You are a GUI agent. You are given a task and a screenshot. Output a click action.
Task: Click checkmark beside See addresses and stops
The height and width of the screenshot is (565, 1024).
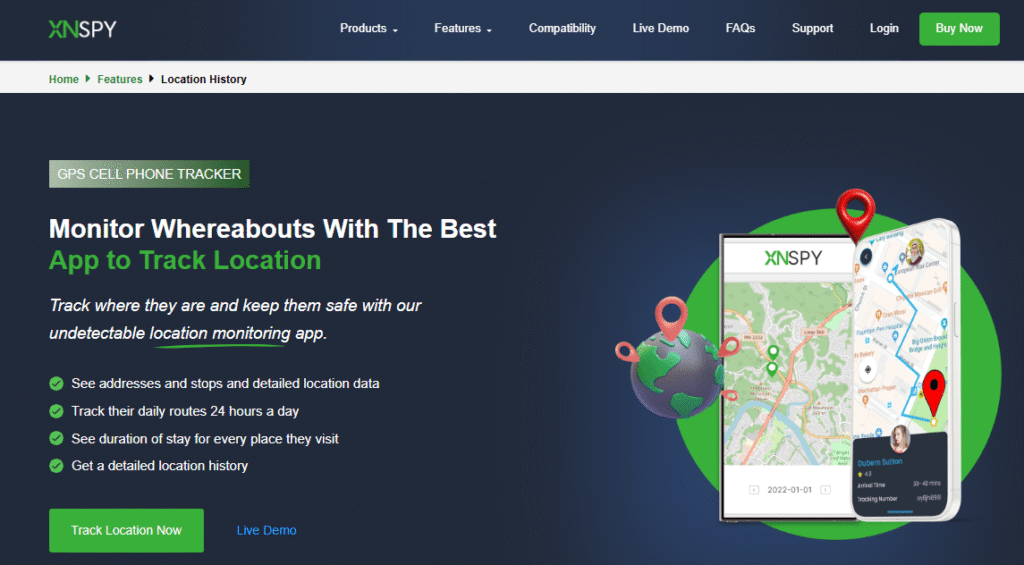(56, 383)
